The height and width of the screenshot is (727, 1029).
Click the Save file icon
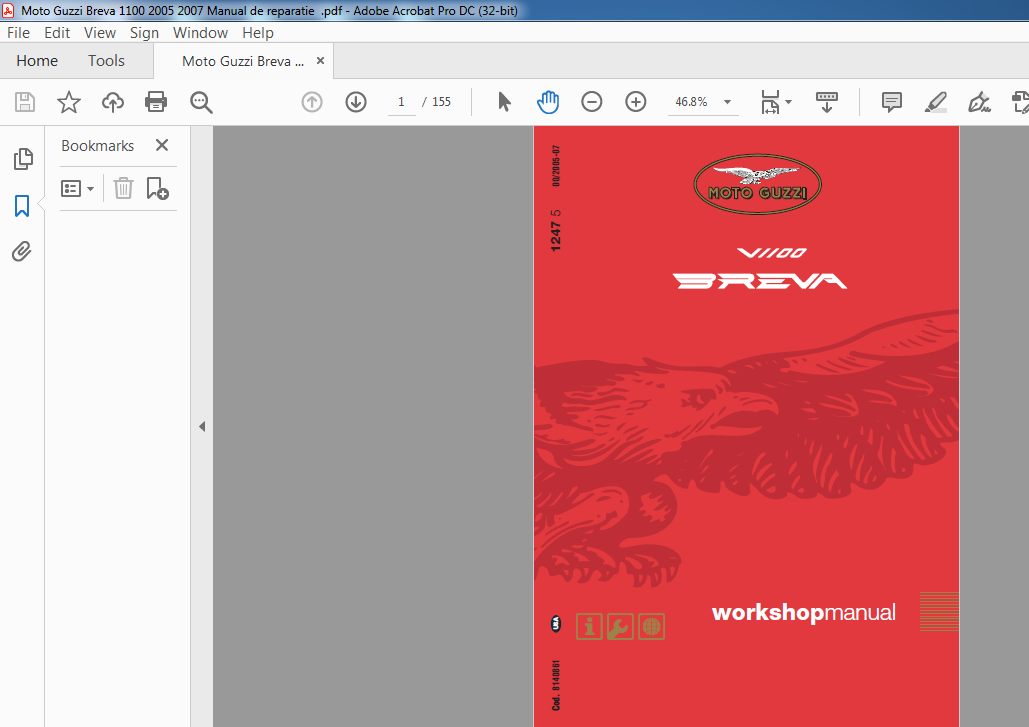tap(25, 102)
